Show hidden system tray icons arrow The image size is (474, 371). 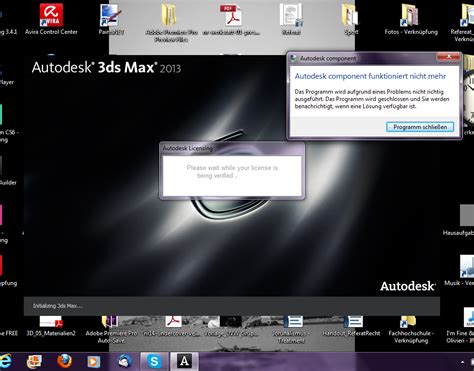pyautogui.click(x=462, y=362)
